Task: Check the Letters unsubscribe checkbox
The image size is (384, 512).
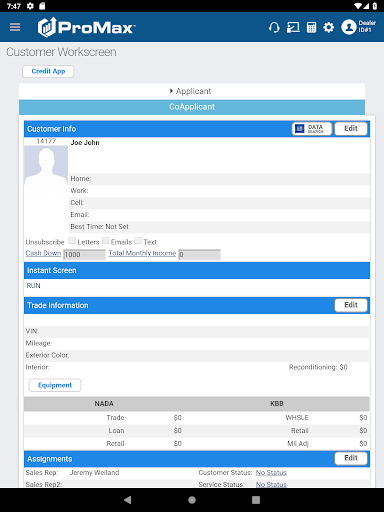Action: pyautogui.click(x=72, y=241)
